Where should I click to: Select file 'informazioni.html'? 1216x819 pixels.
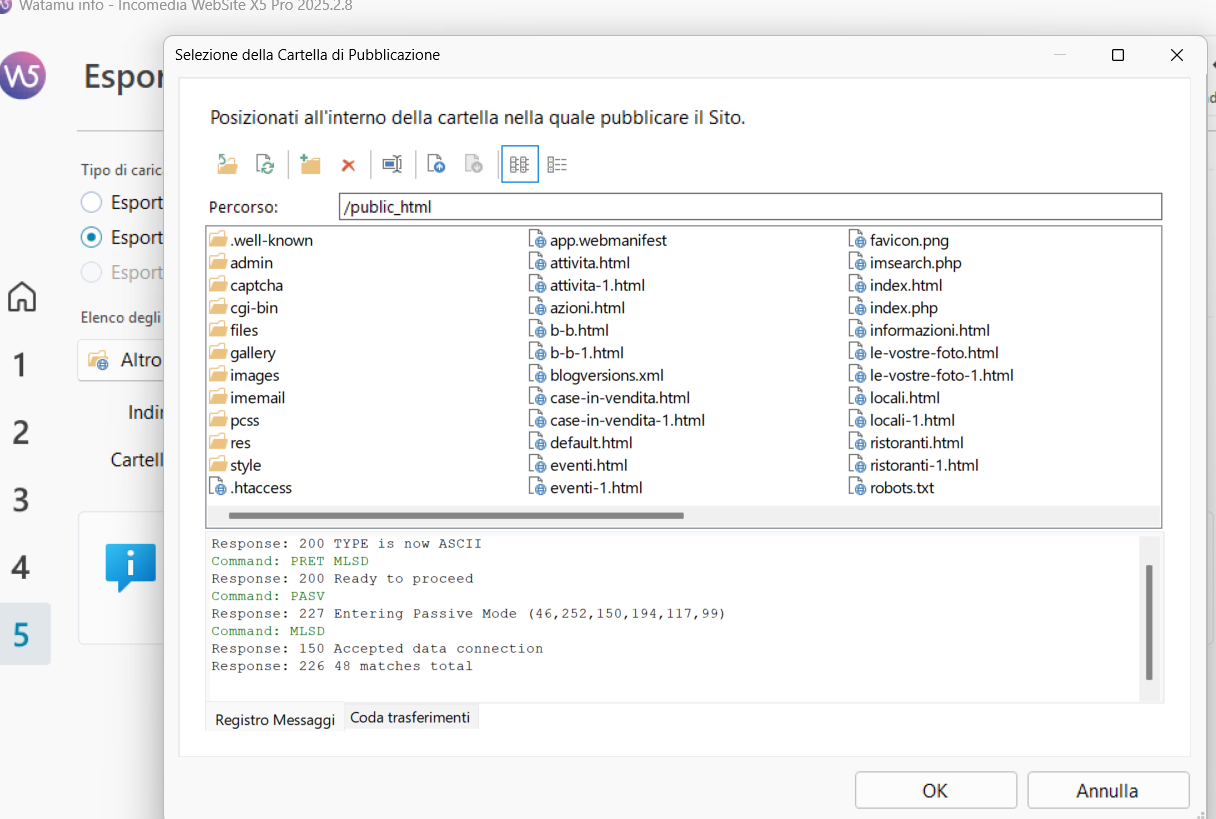930,330
